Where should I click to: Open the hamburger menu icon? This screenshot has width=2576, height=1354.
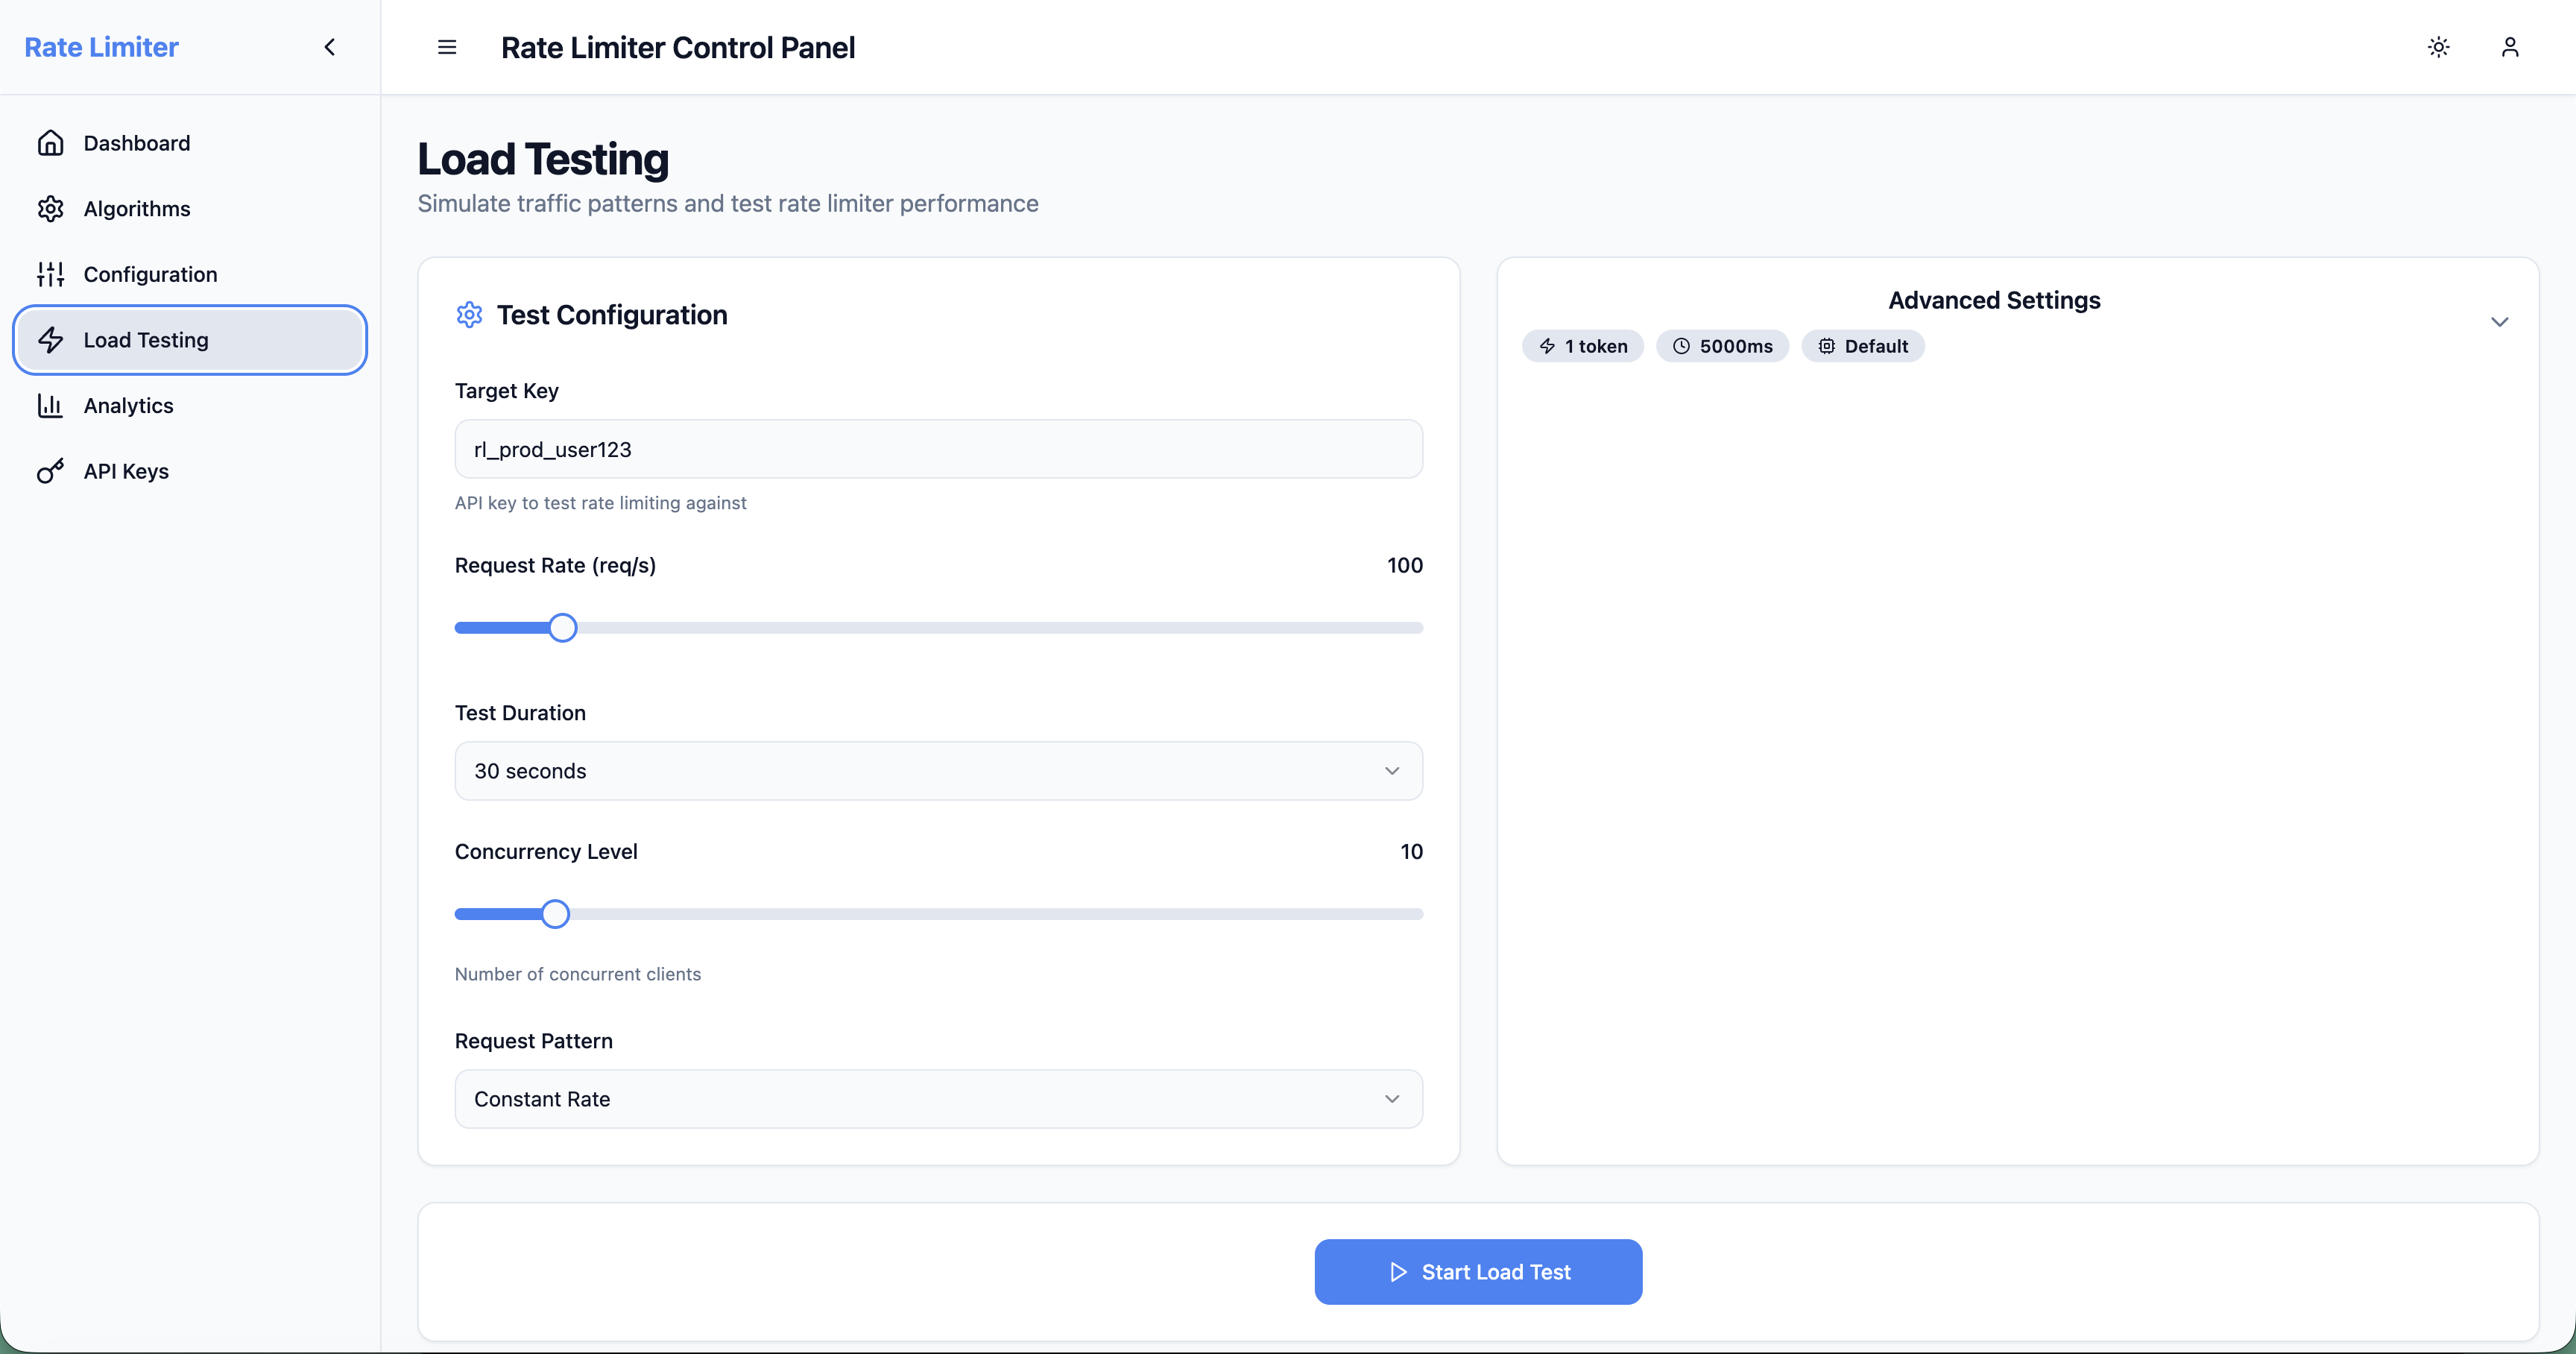(x=447, y=47)
